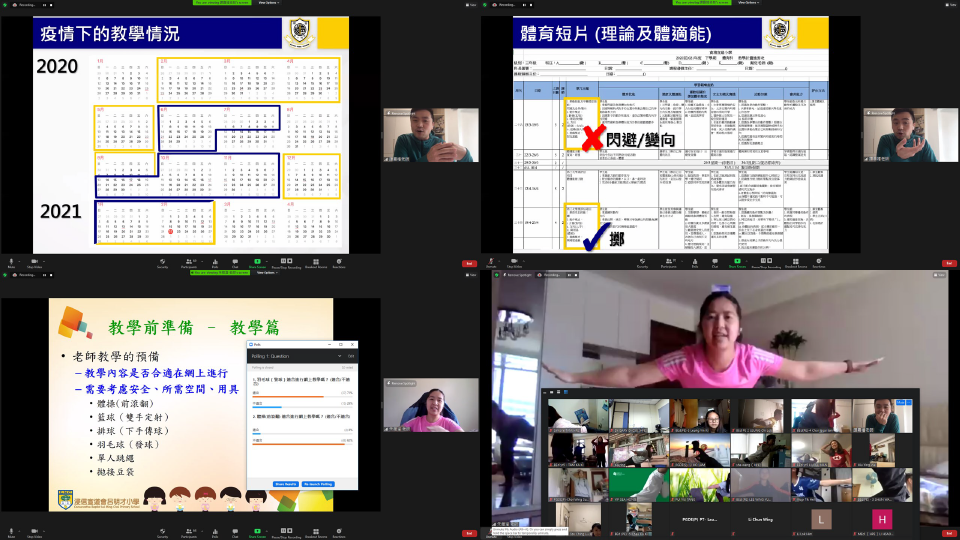Stop video in the 疫情下的教學情況 window
The width and height of the screenshot is (960, 540).
34,263
